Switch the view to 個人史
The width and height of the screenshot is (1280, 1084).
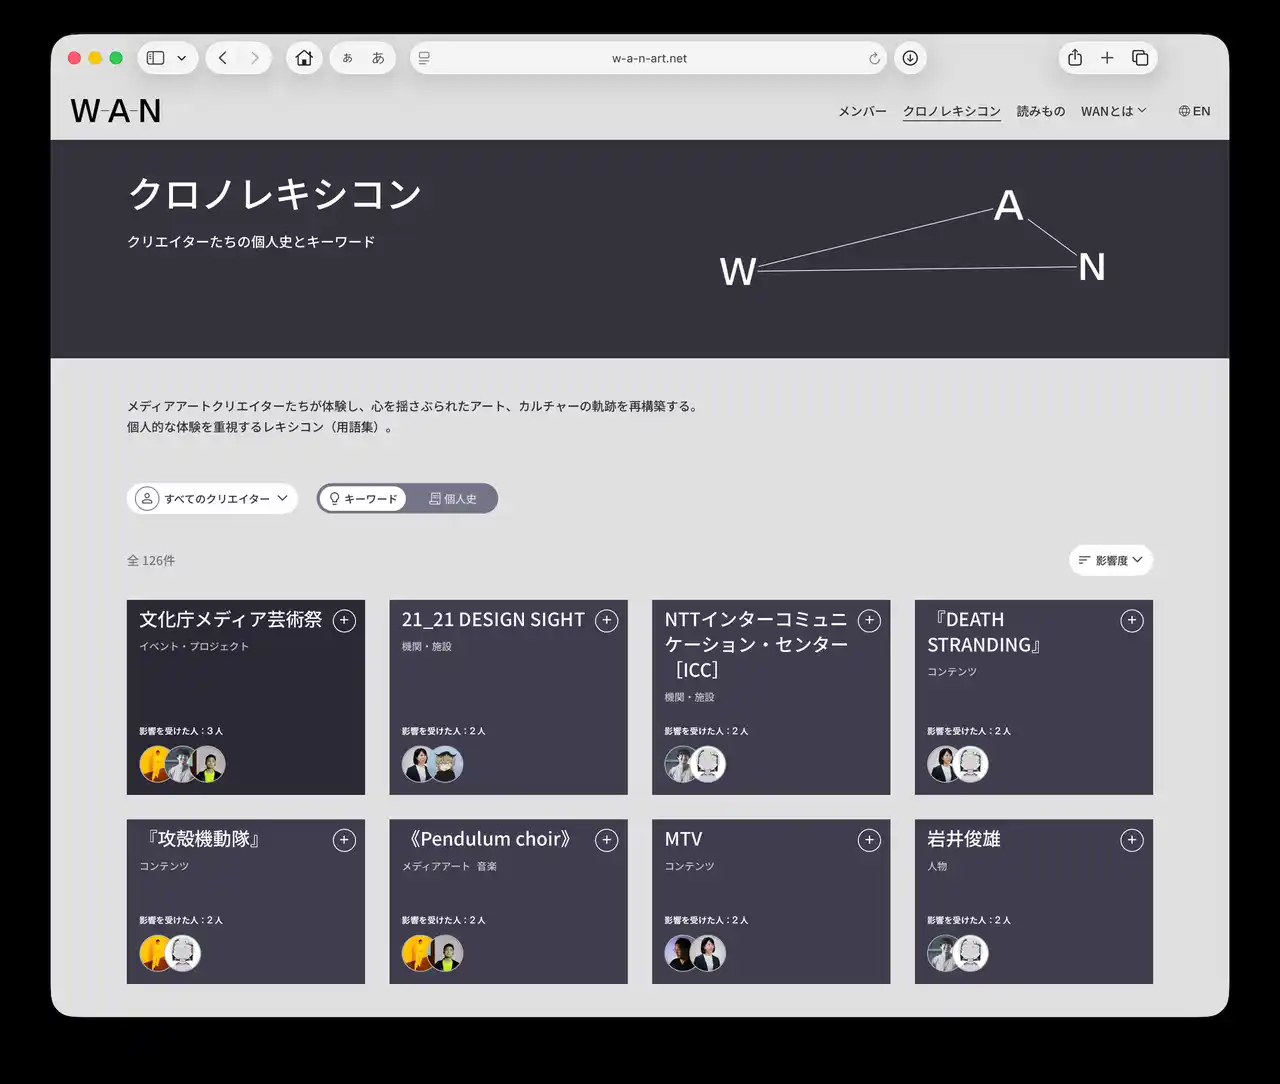point(453,499)
